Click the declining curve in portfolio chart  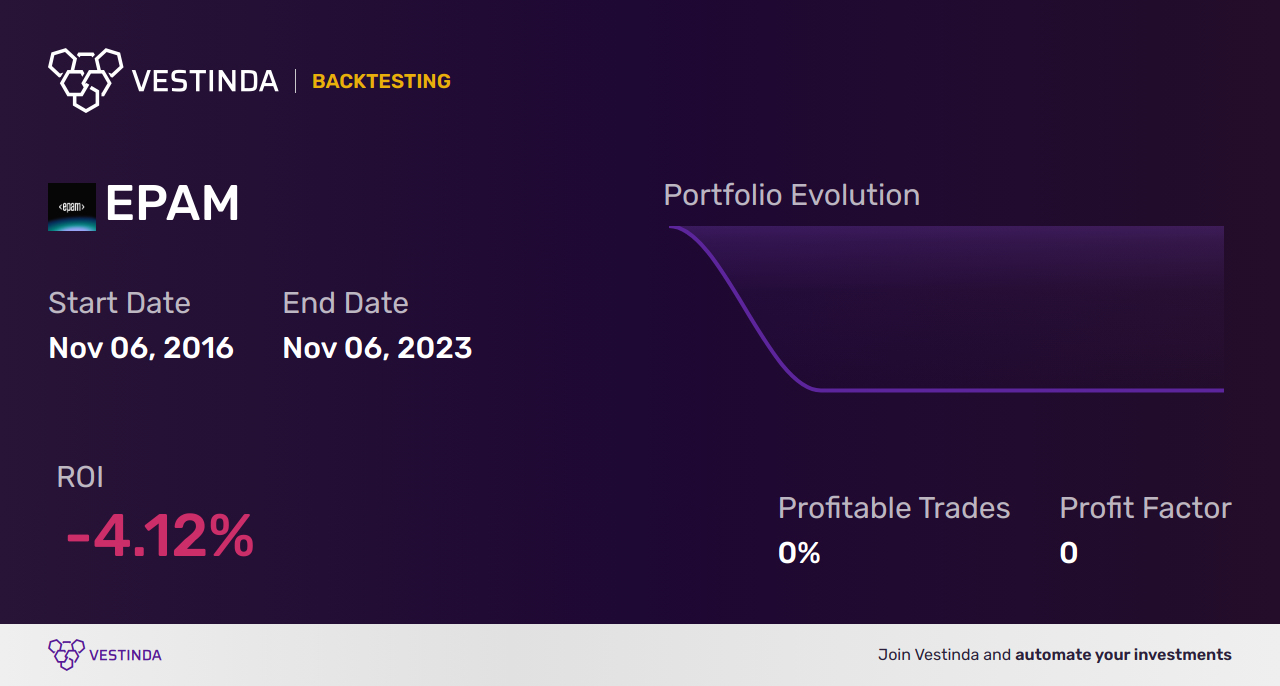tap(750, 312)
